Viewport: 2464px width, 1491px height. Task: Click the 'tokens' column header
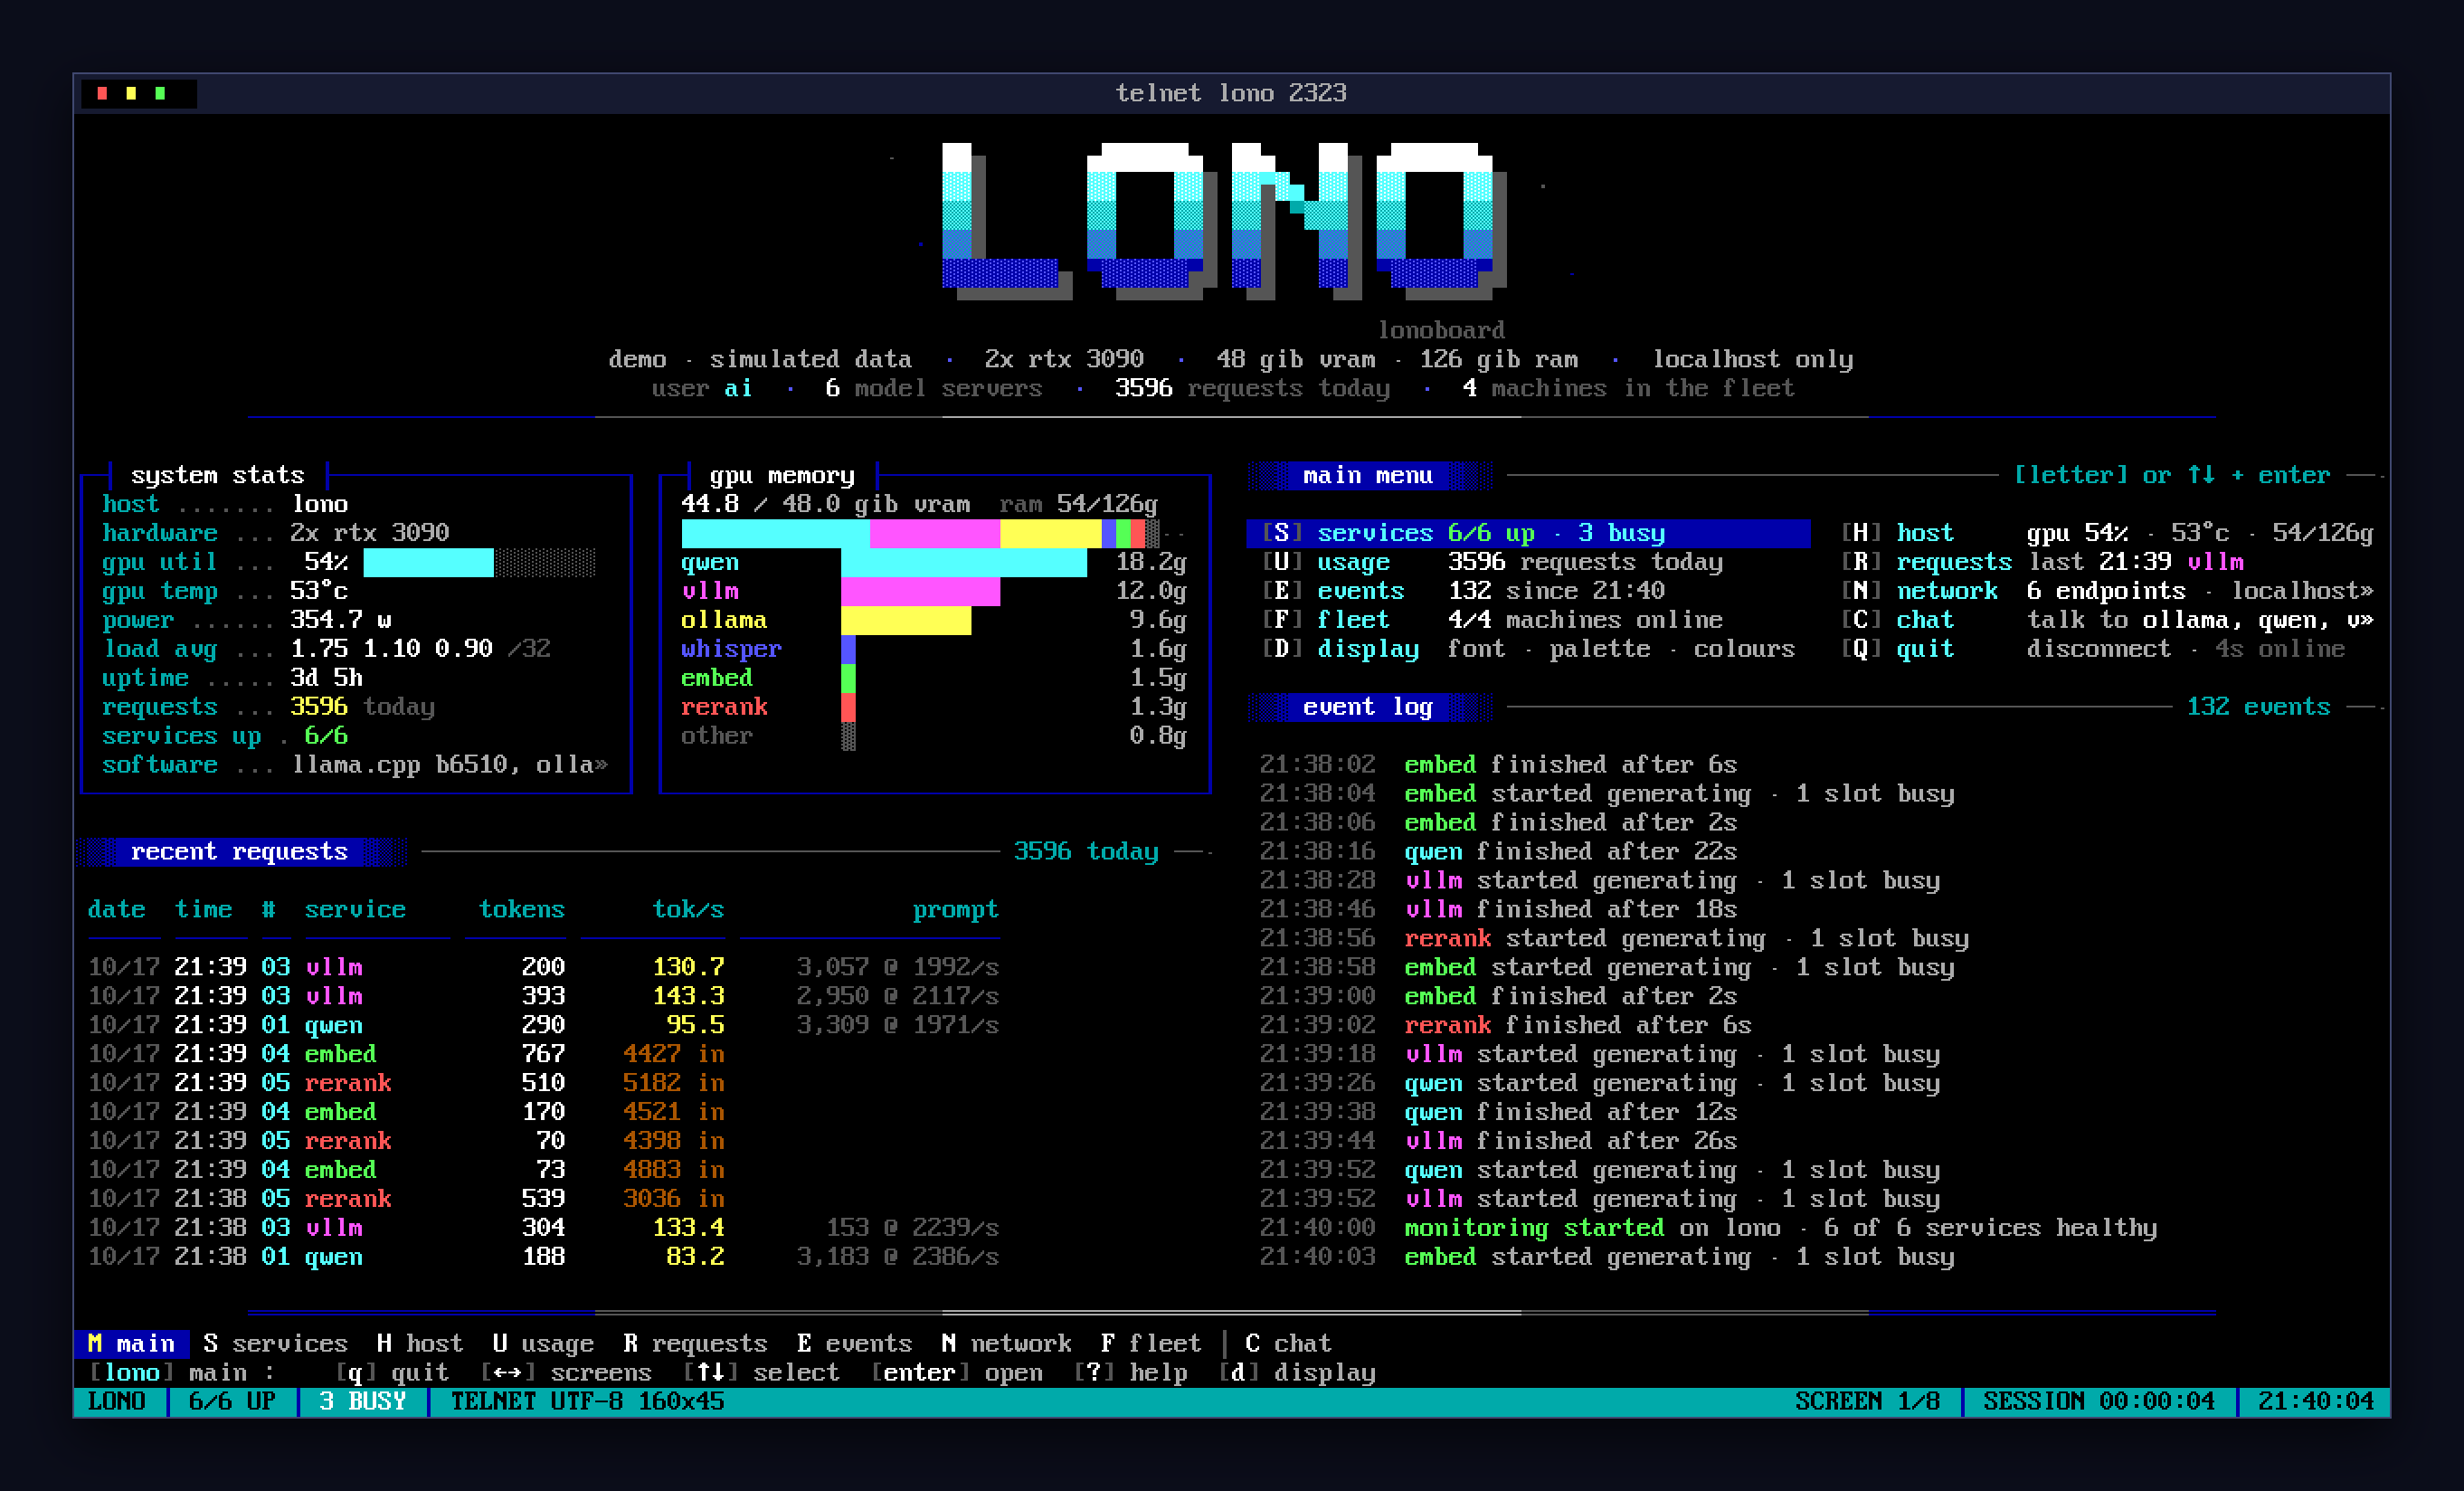point(522,909)
